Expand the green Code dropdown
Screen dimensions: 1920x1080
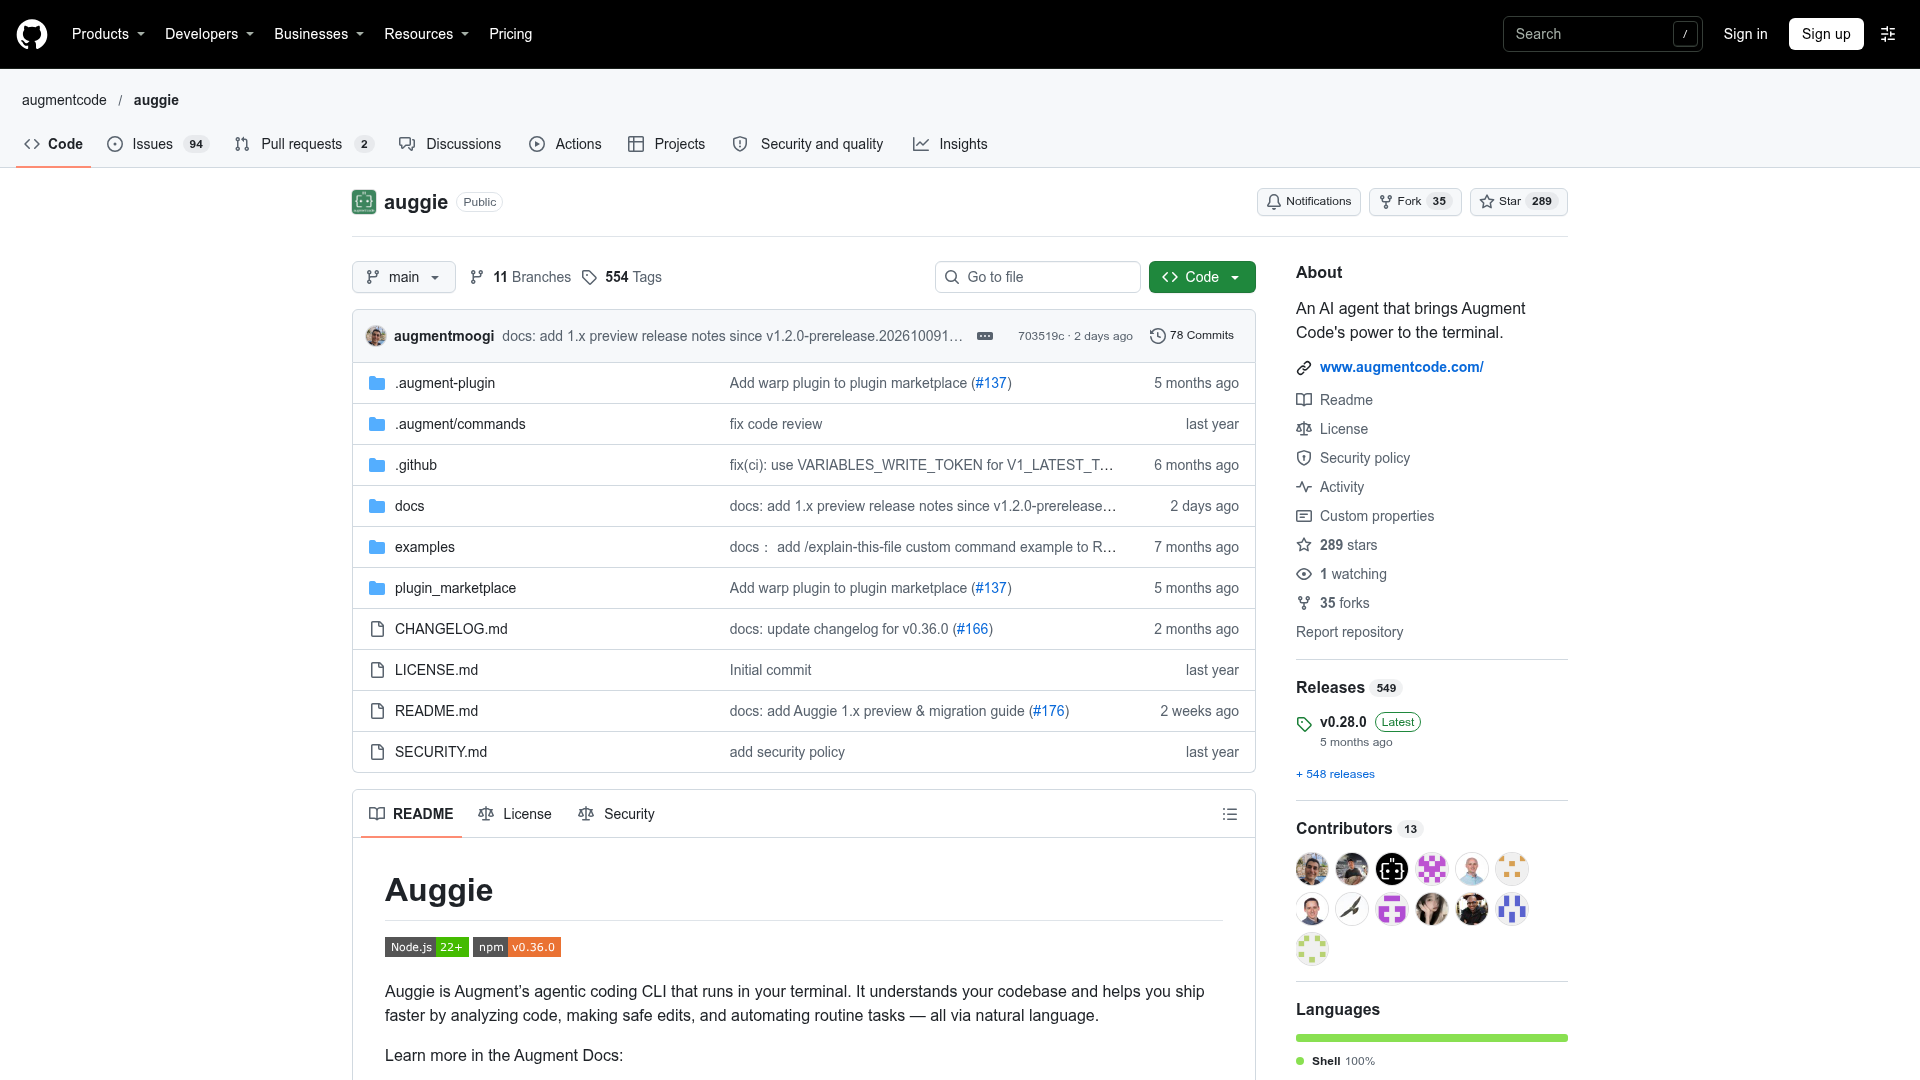pyautogui.click(x=1202, y=277)
